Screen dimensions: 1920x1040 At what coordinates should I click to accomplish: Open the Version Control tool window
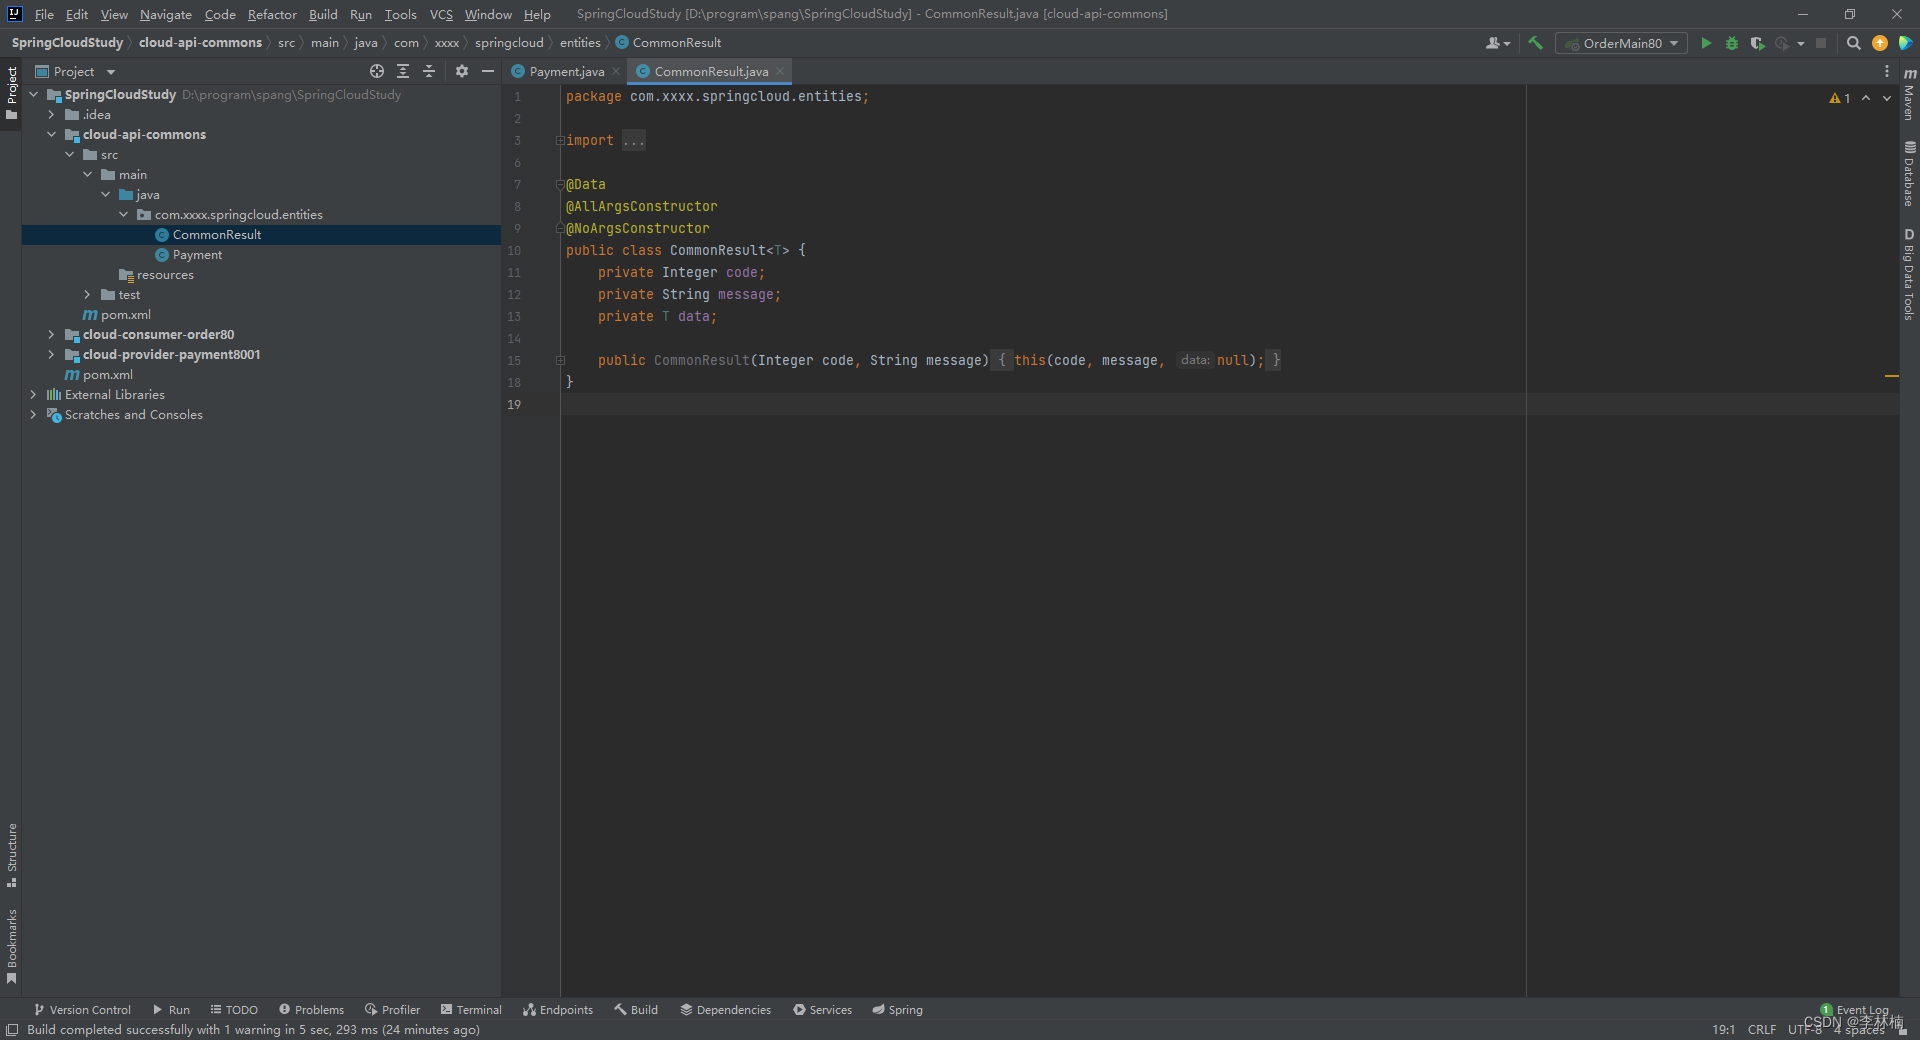pos(82,1010)
